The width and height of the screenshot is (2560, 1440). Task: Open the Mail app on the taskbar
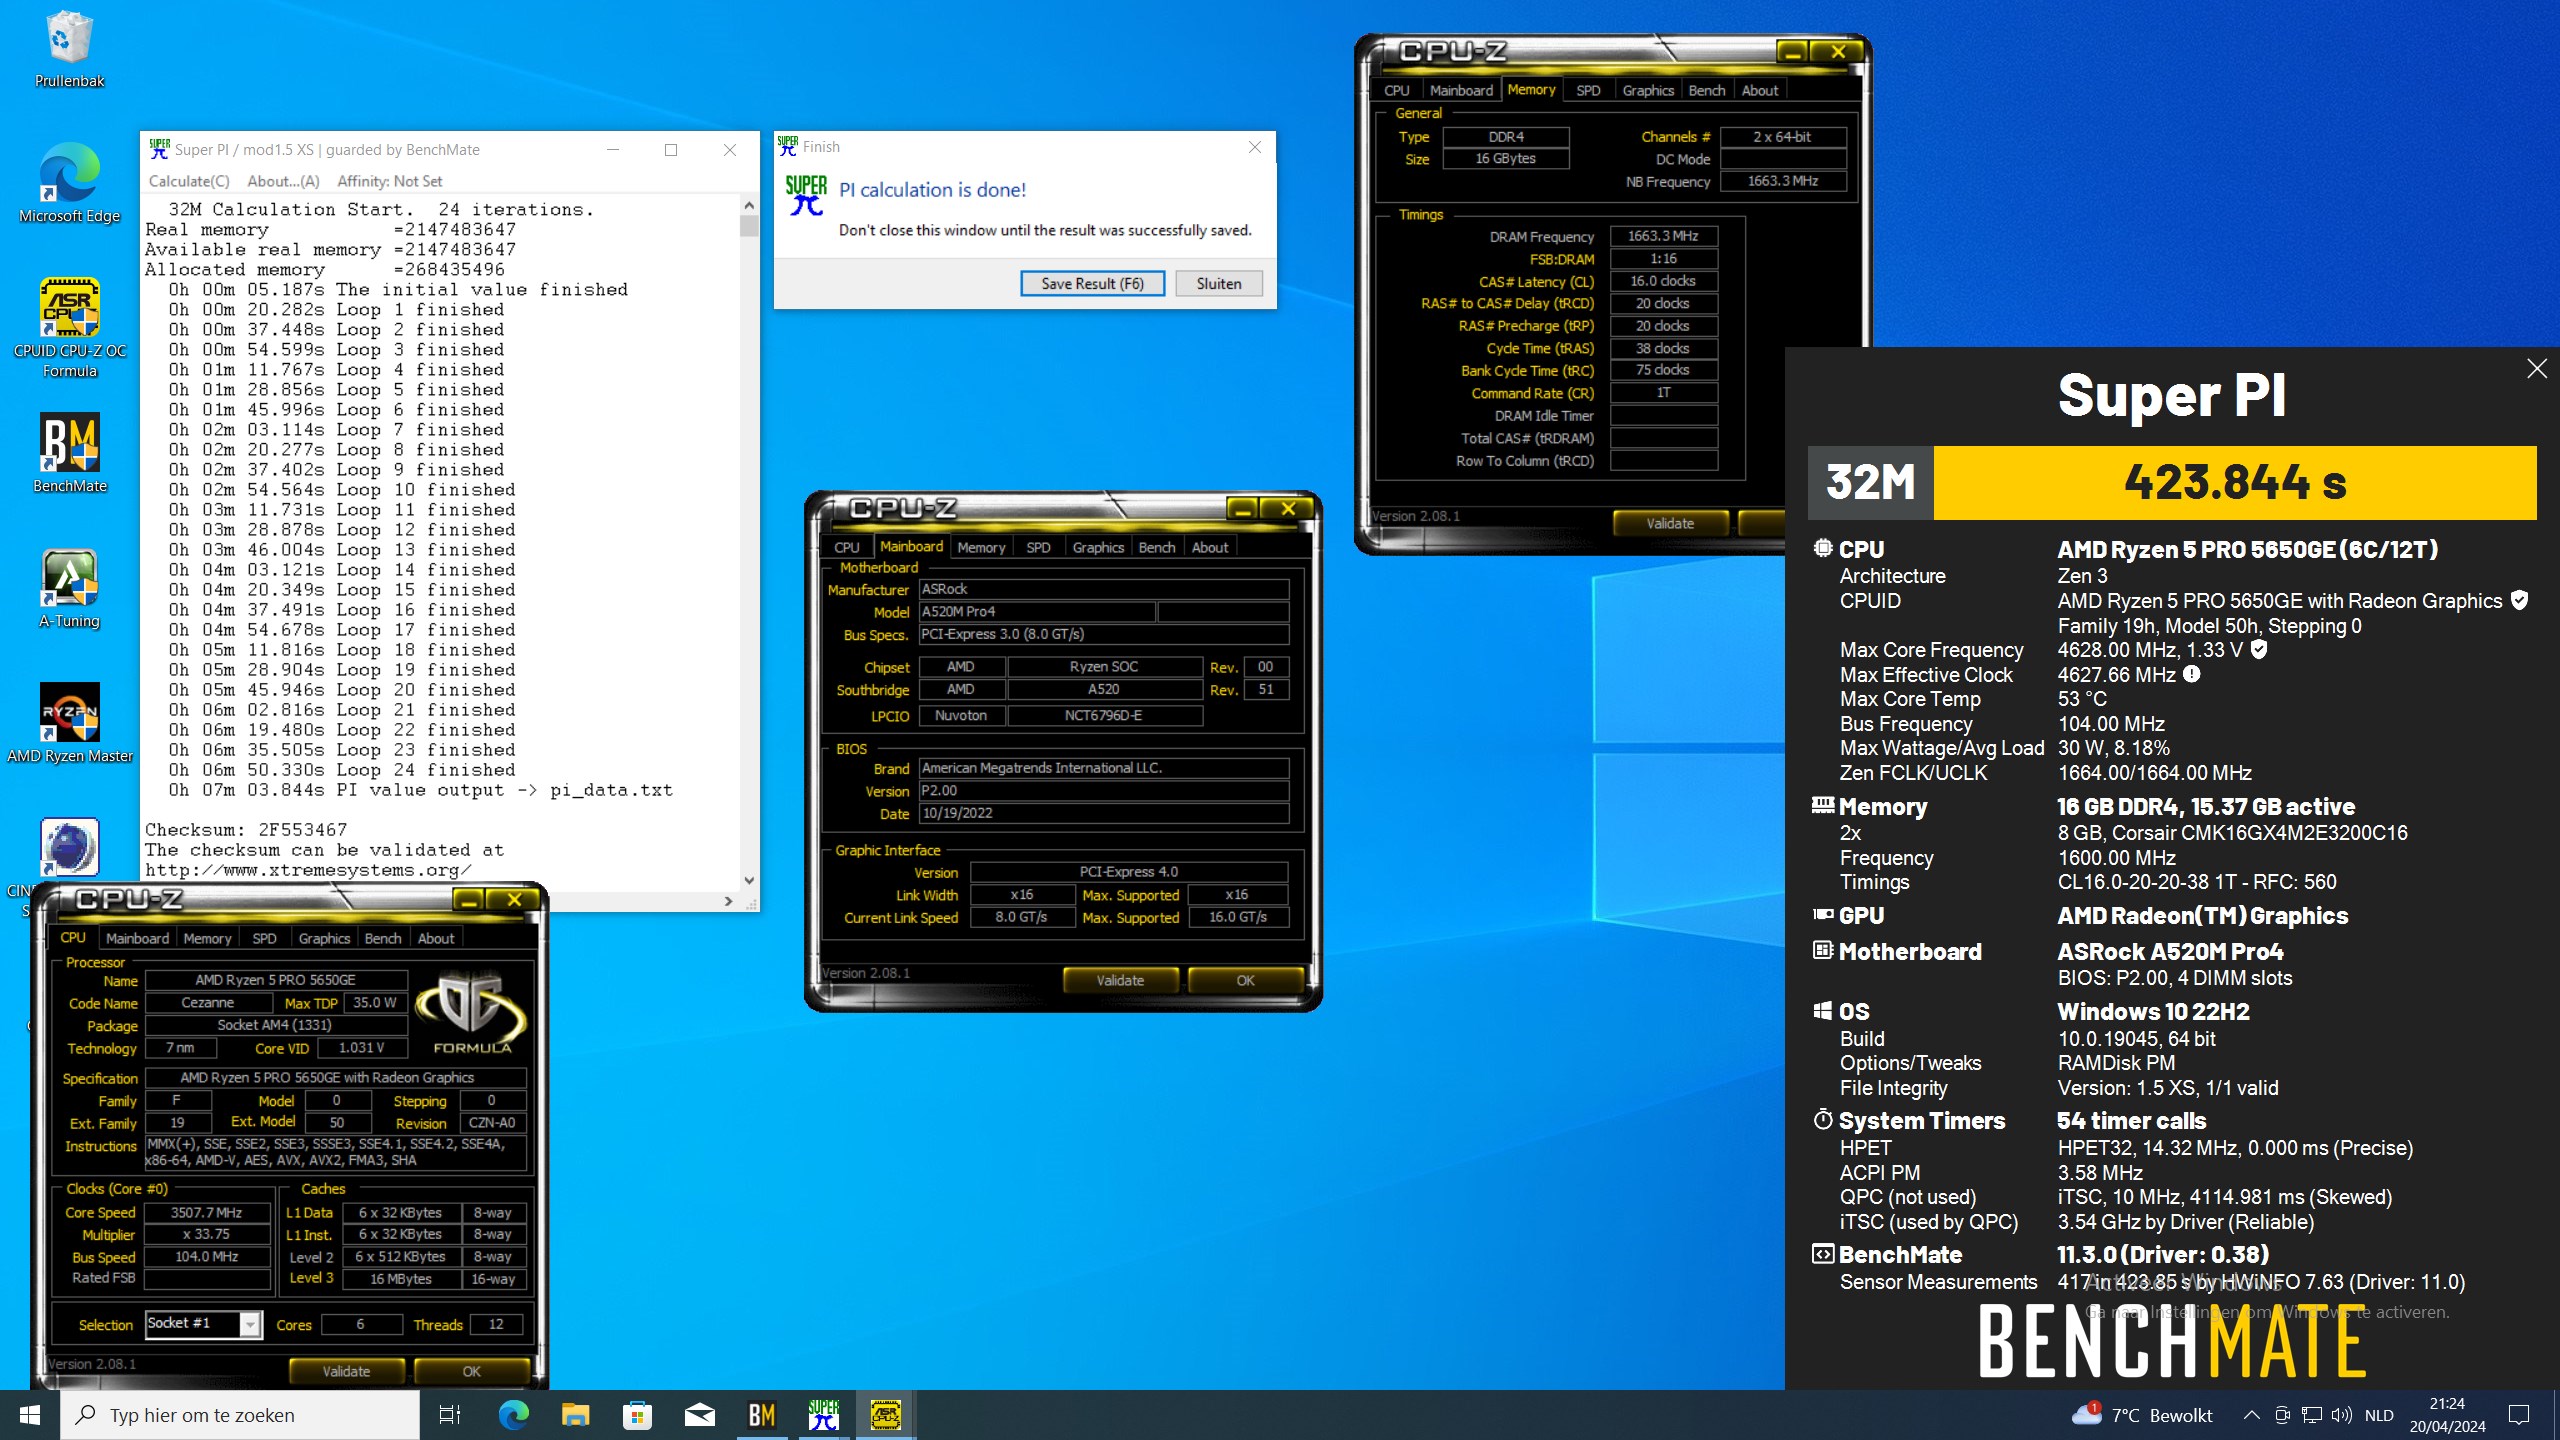point(699,1415)
